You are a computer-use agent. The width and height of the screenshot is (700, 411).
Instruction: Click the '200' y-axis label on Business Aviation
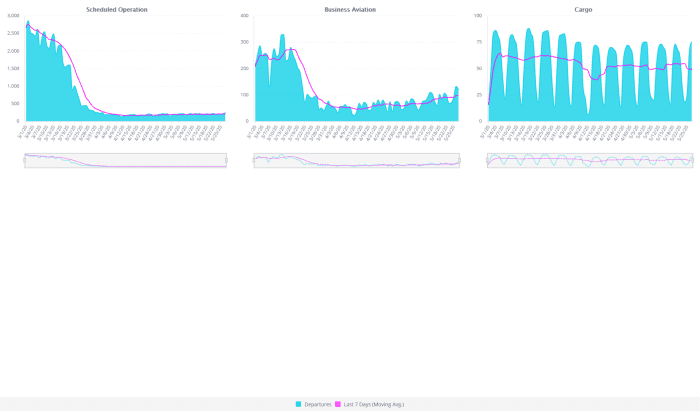click(244, 68)
